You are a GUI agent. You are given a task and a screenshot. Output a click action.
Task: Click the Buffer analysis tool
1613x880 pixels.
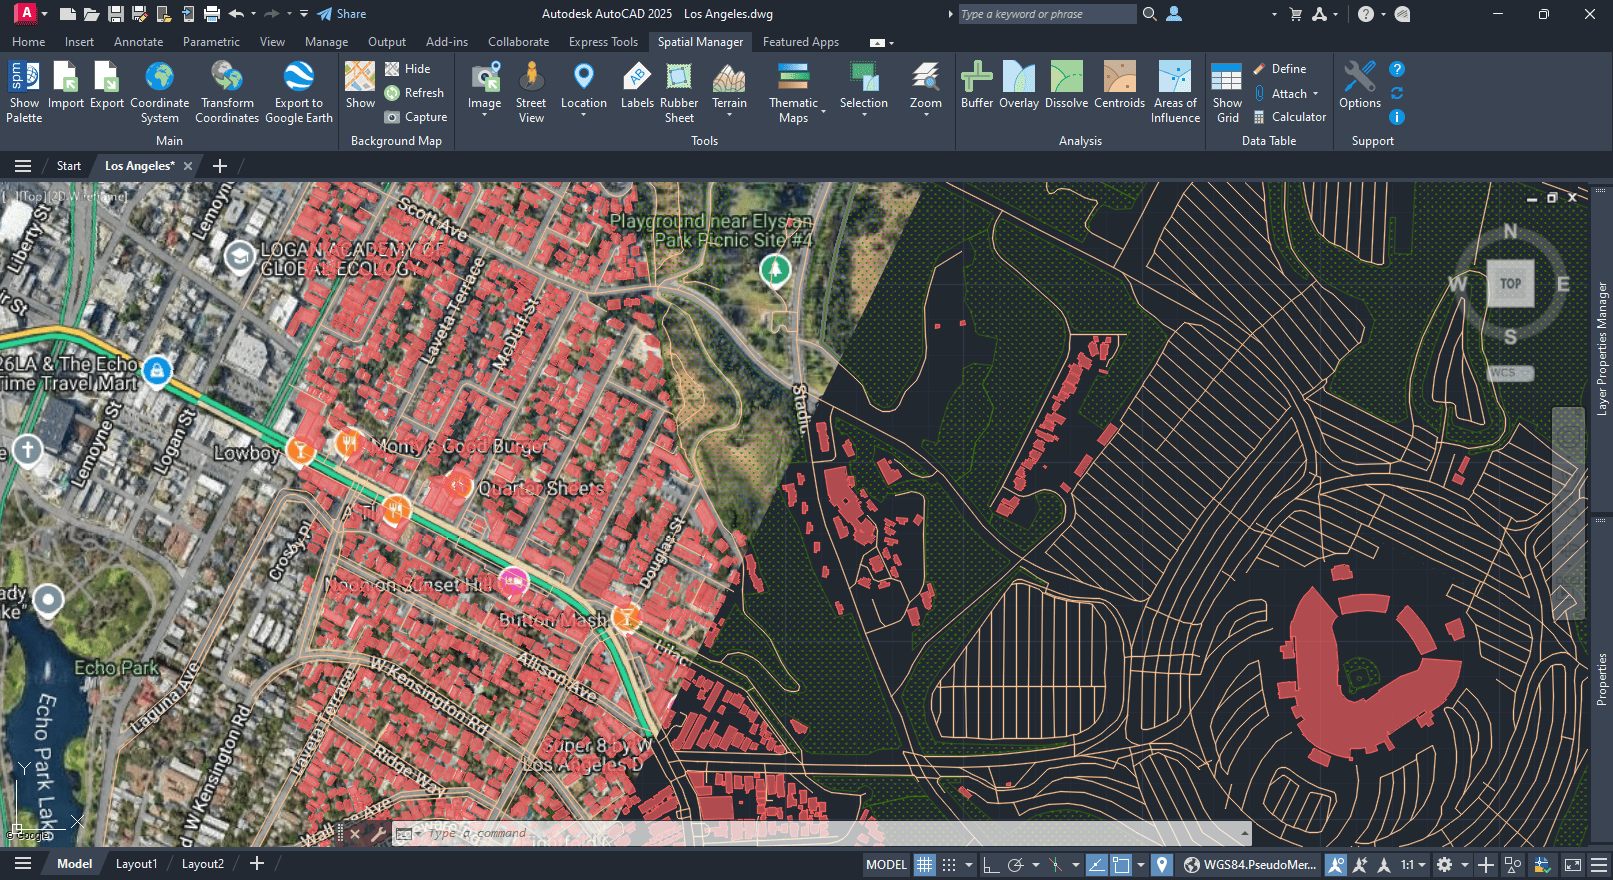point(977,85)
